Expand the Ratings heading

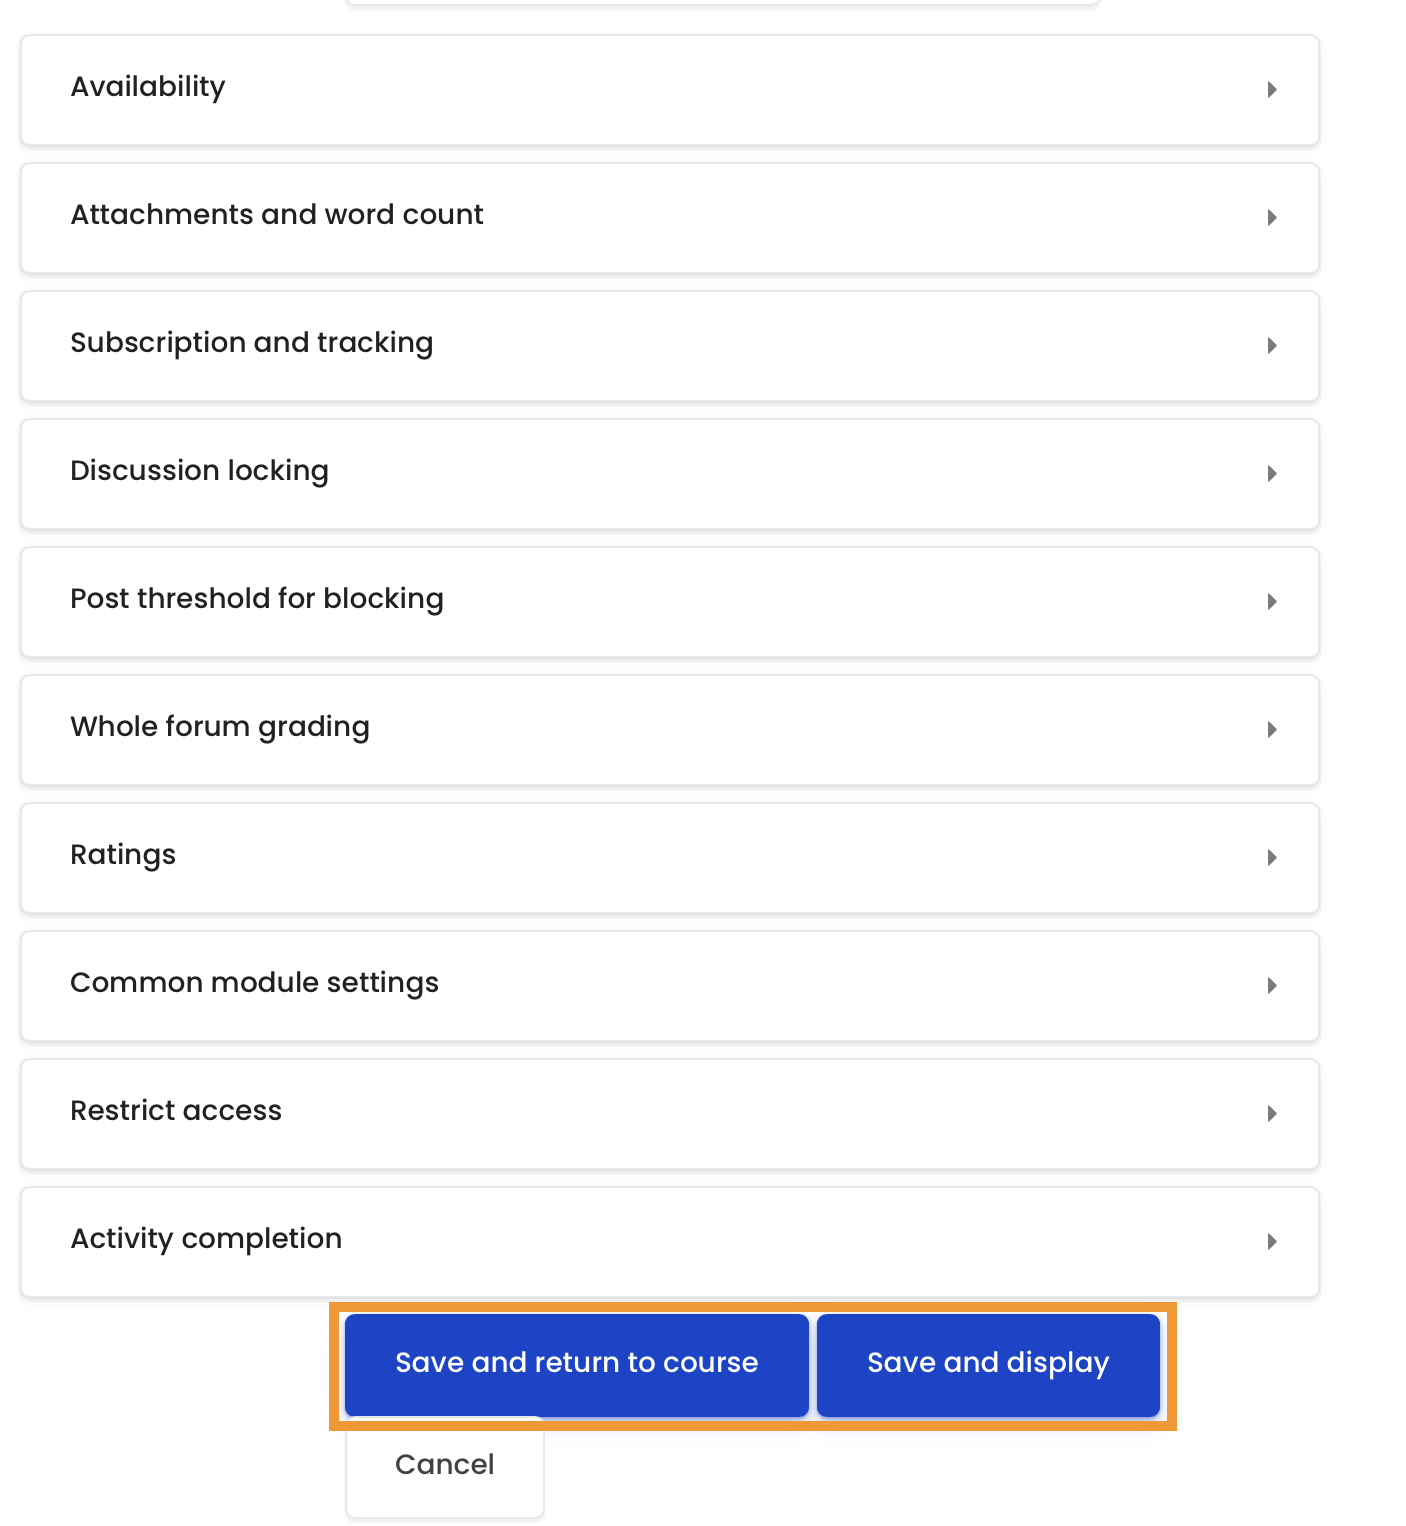point(123,855)
